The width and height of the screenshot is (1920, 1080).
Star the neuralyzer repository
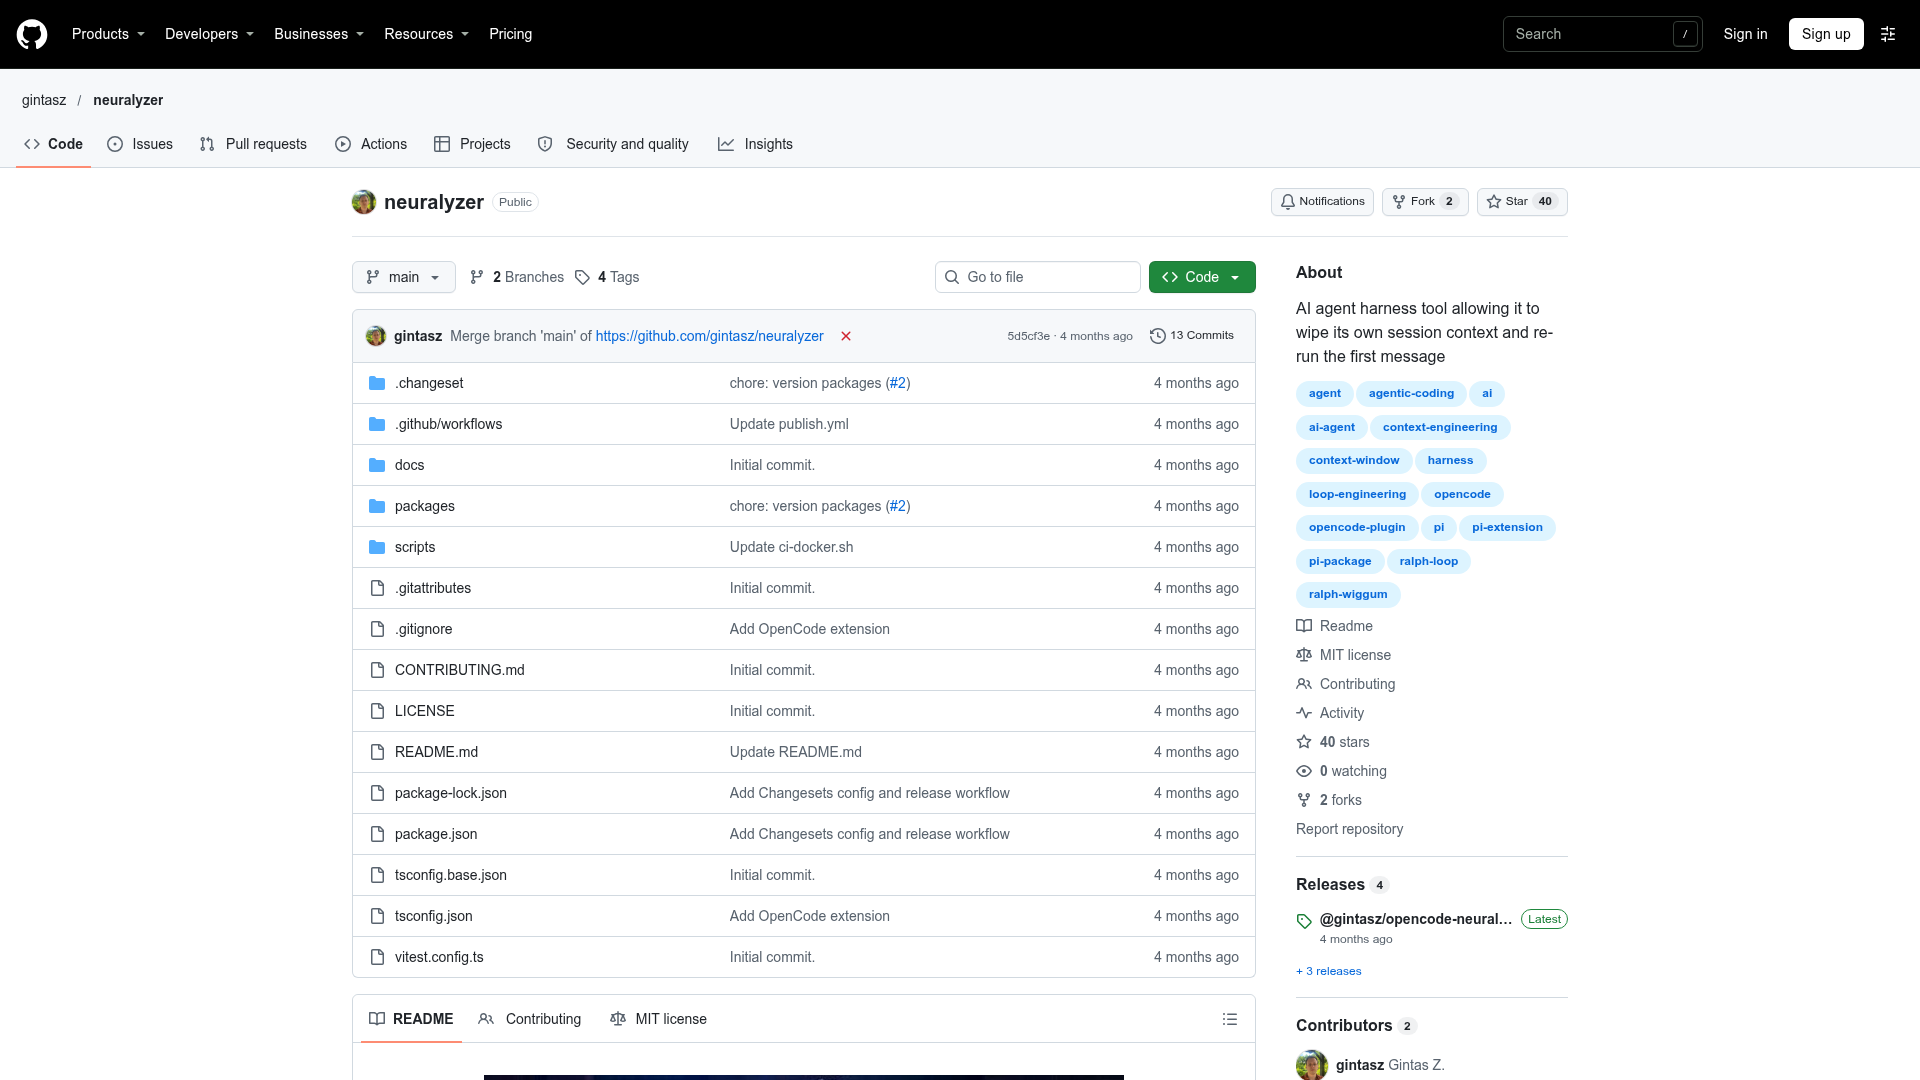click(1522, 202)
